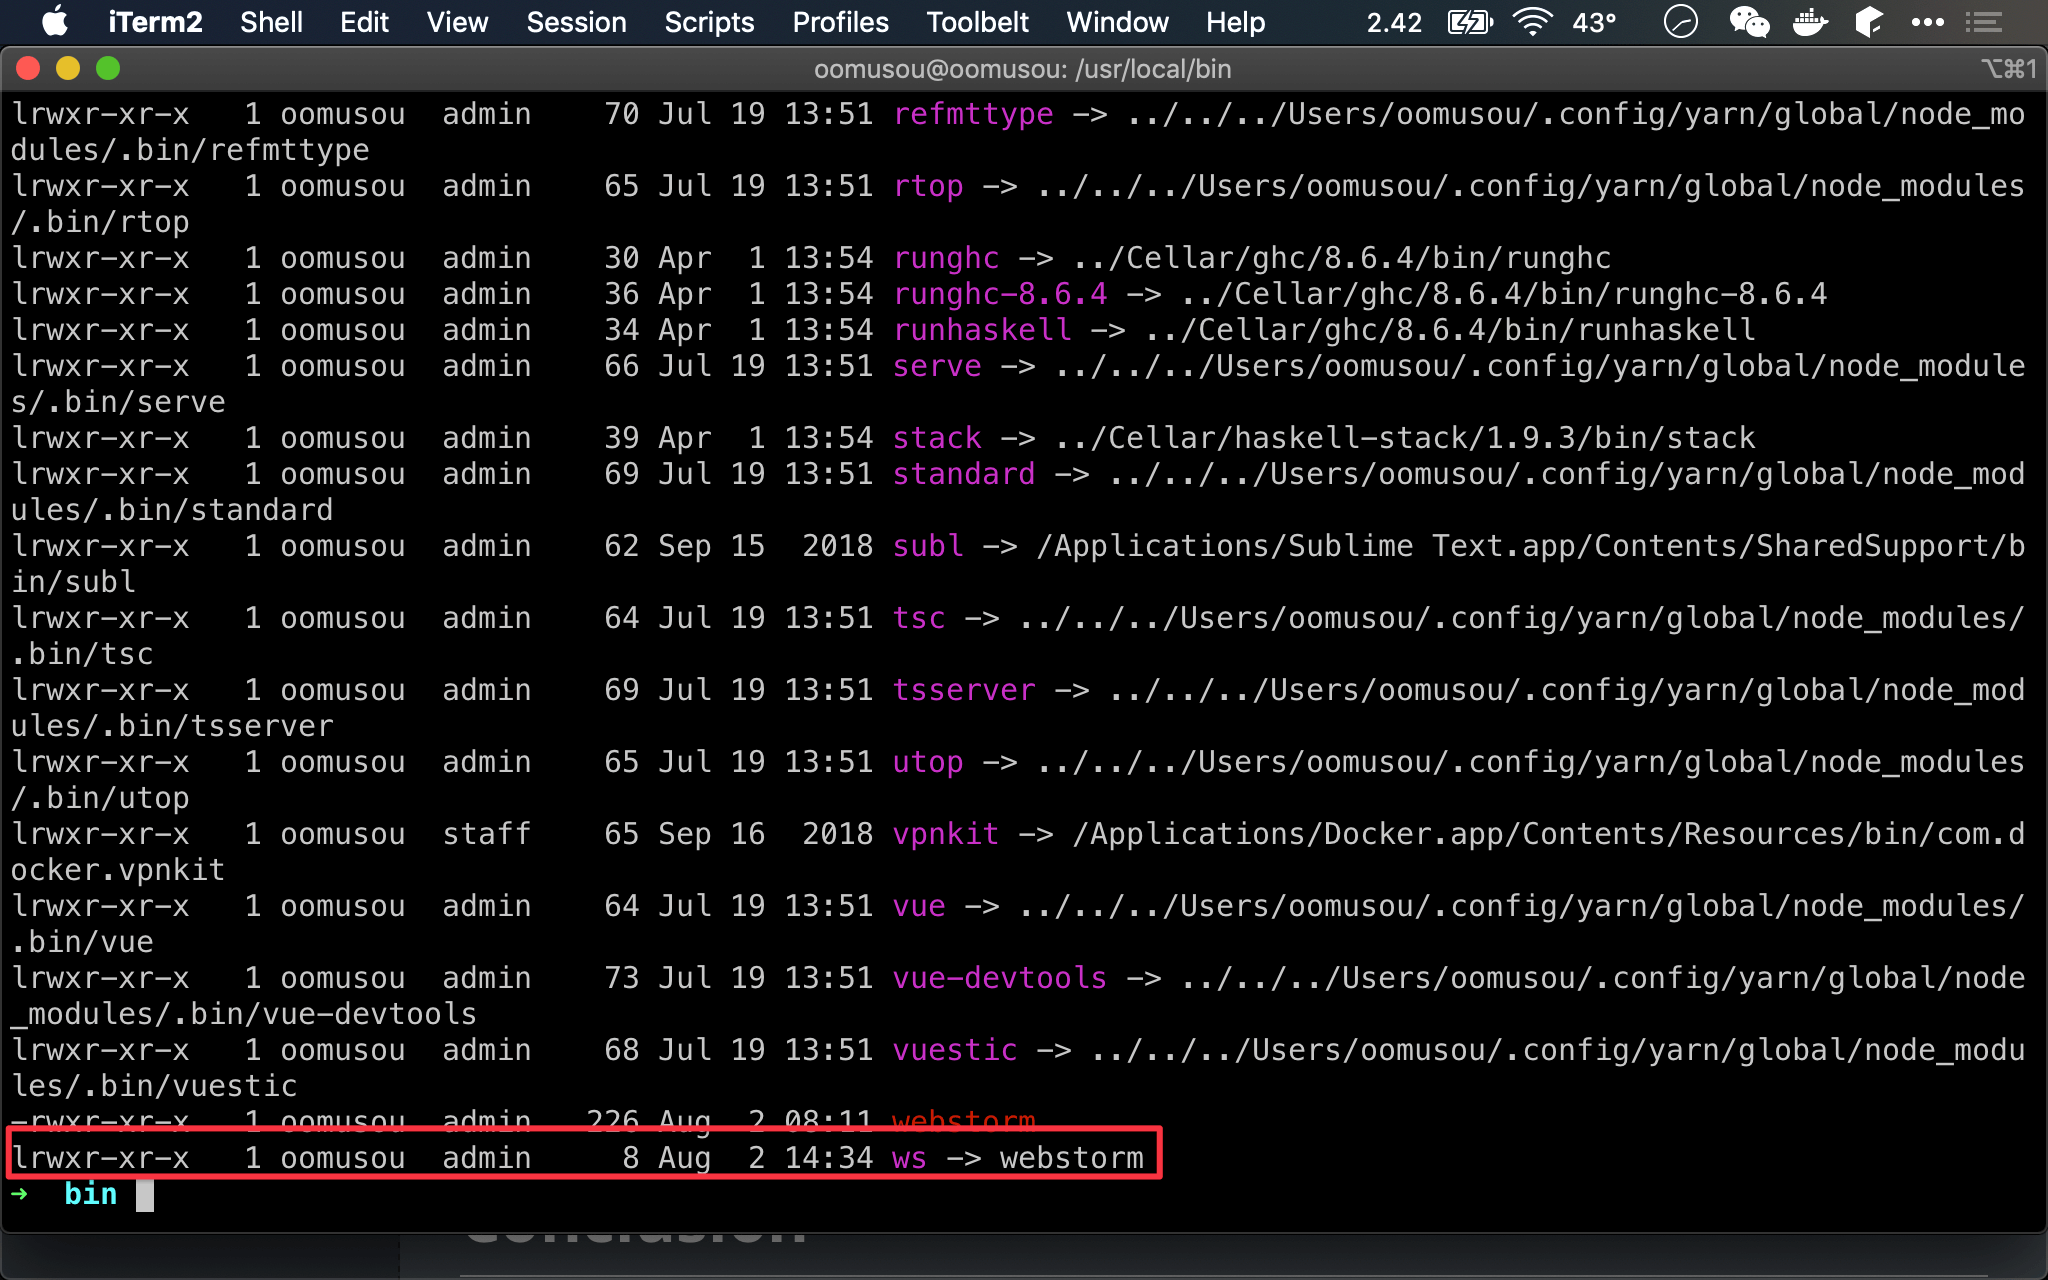Click the 2.42 system load indicator
Image resolution: width=2048 pixels, height=1280 pixels.
[1394, 22]
